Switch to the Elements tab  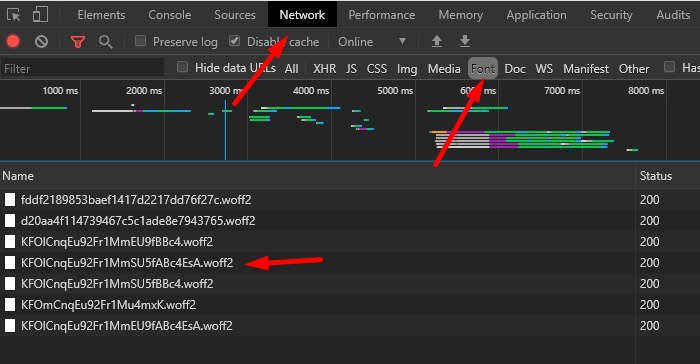click(x=101, y=15)
